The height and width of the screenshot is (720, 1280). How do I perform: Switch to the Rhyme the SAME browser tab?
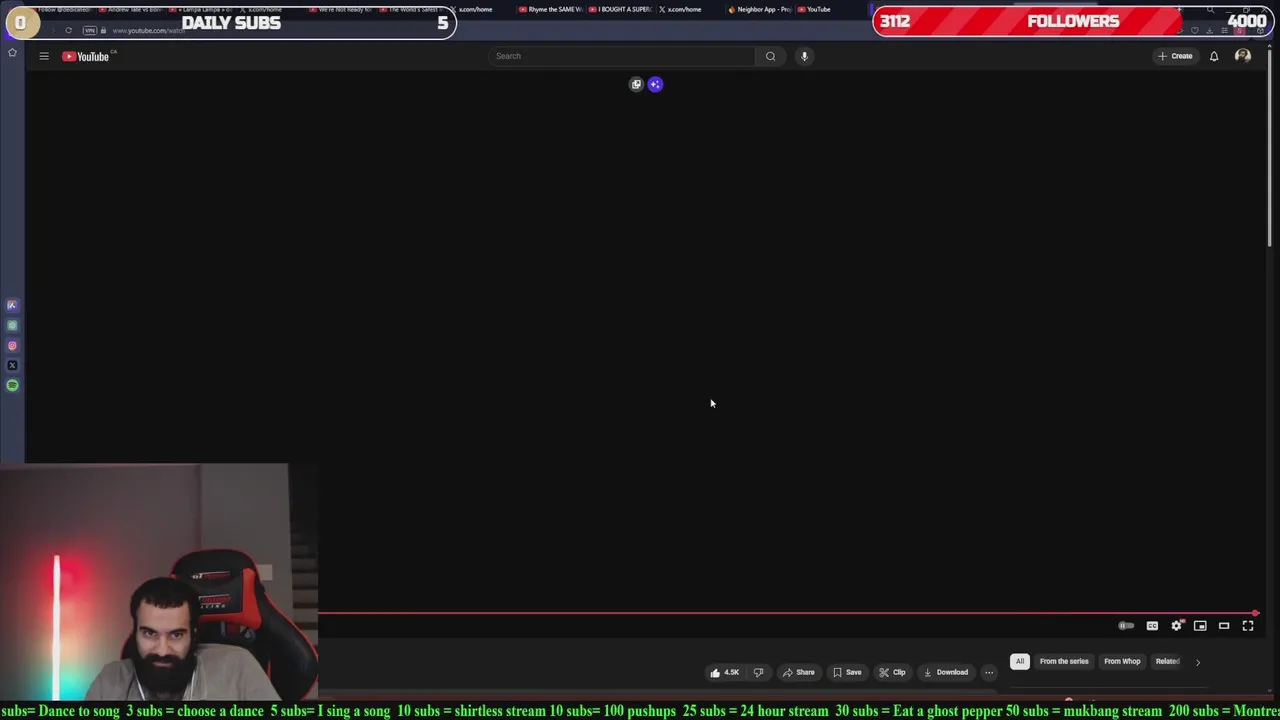pyautogui.click(x=551, y=9)
